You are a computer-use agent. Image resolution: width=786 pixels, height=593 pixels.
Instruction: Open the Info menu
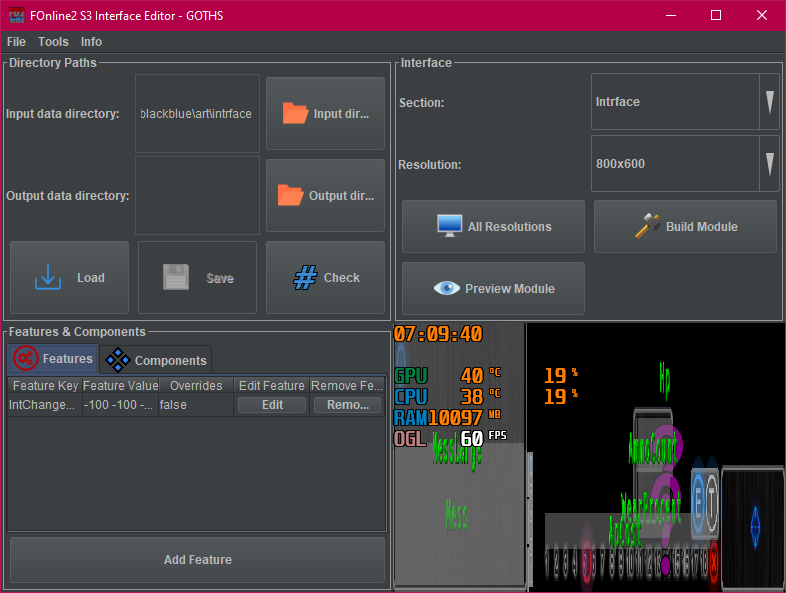(91, 42)
